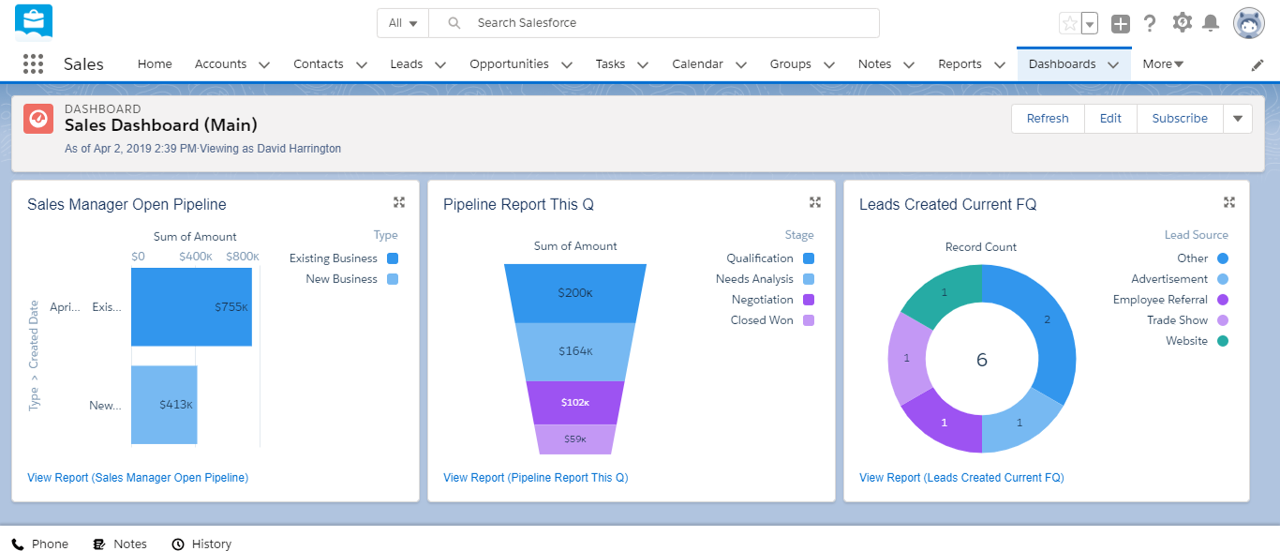The height and width of the screenshot is (554, 1280).
Task: Select the Dashboards tab
Action: tap(1062, 64)
